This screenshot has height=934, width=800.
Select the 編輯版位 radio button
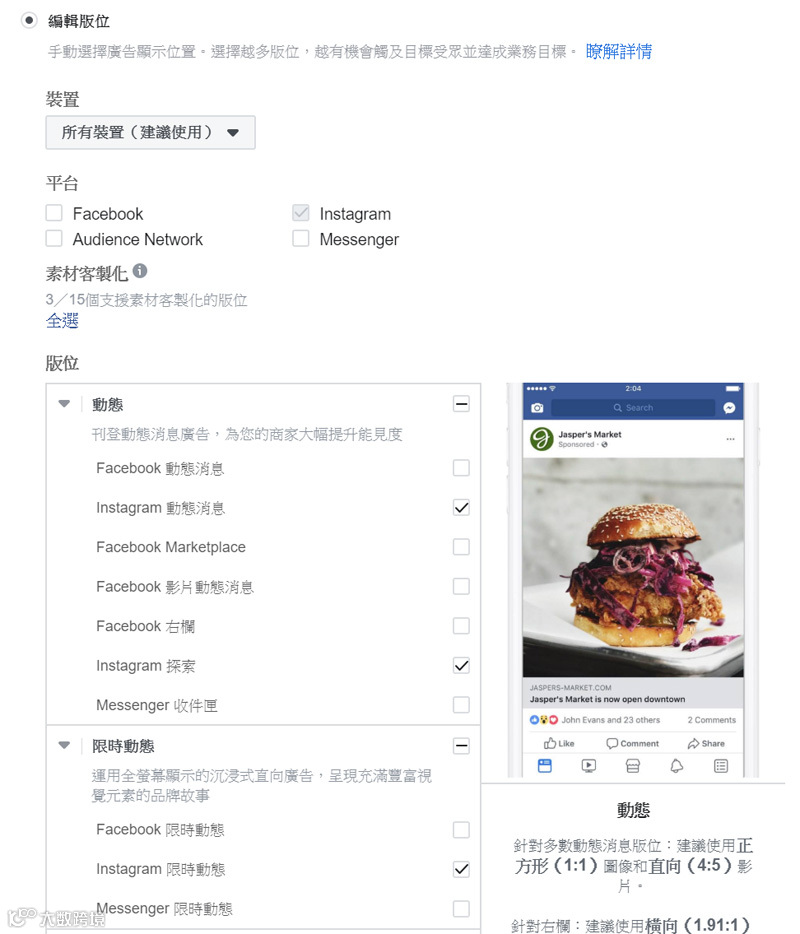[x=28, y=20]
